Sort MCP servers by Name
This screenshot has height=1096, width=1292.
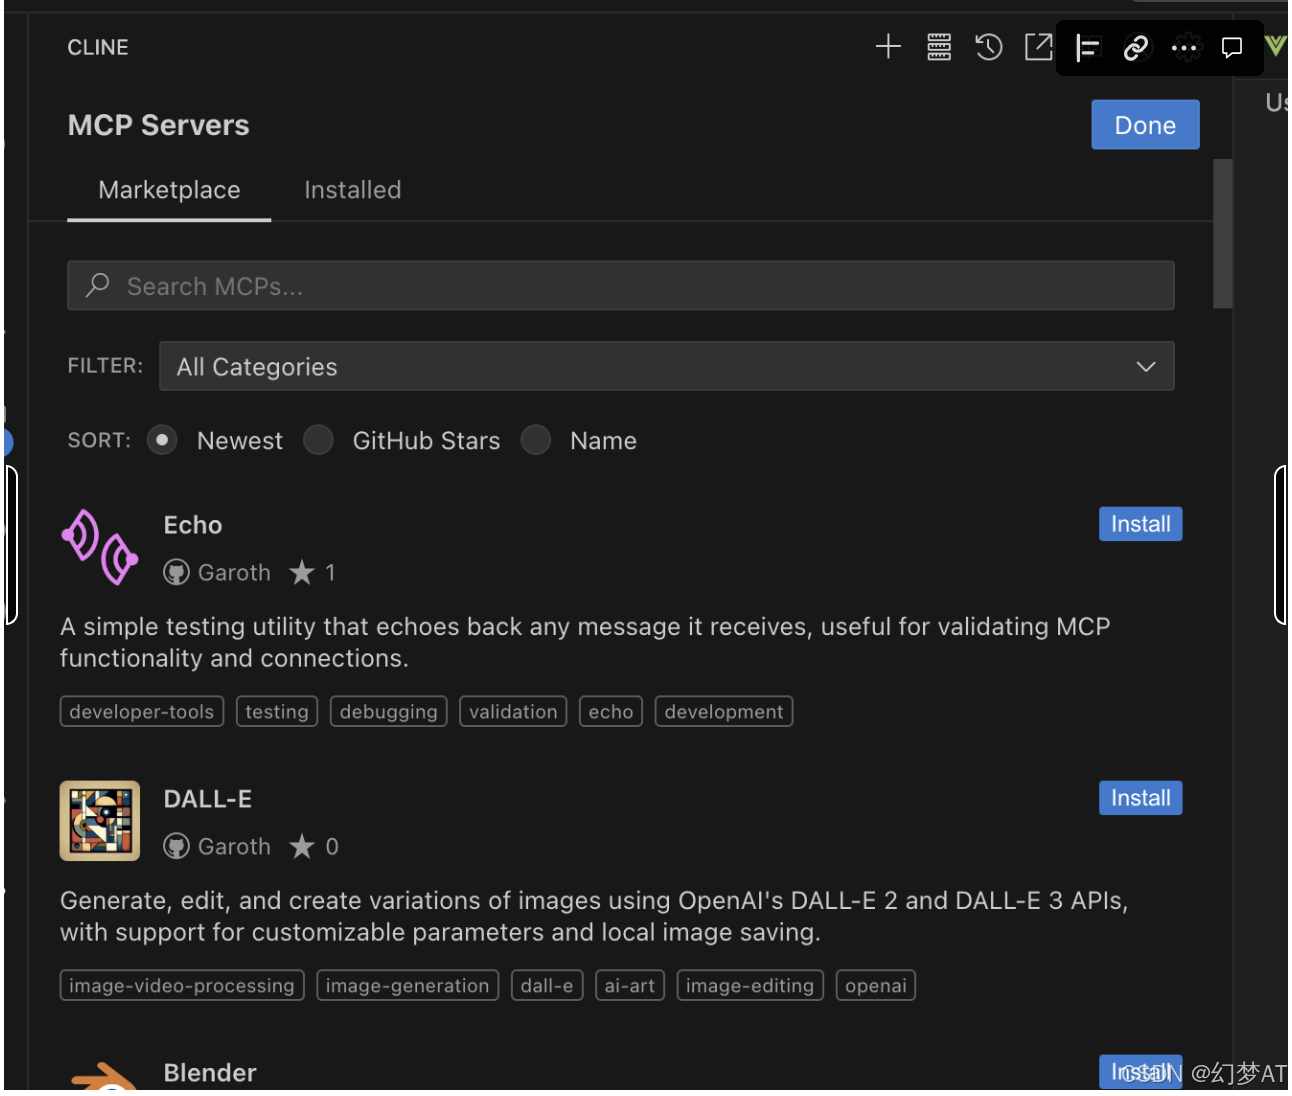point(536,440)
